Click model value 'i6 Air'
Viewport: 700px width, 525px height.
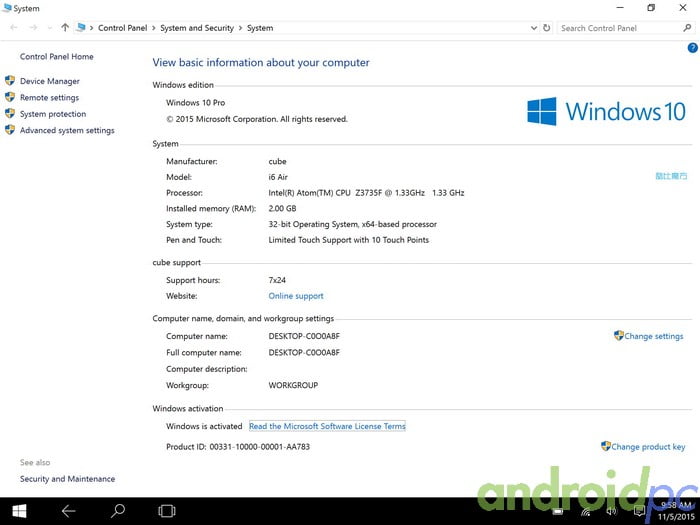click(278, 177)
